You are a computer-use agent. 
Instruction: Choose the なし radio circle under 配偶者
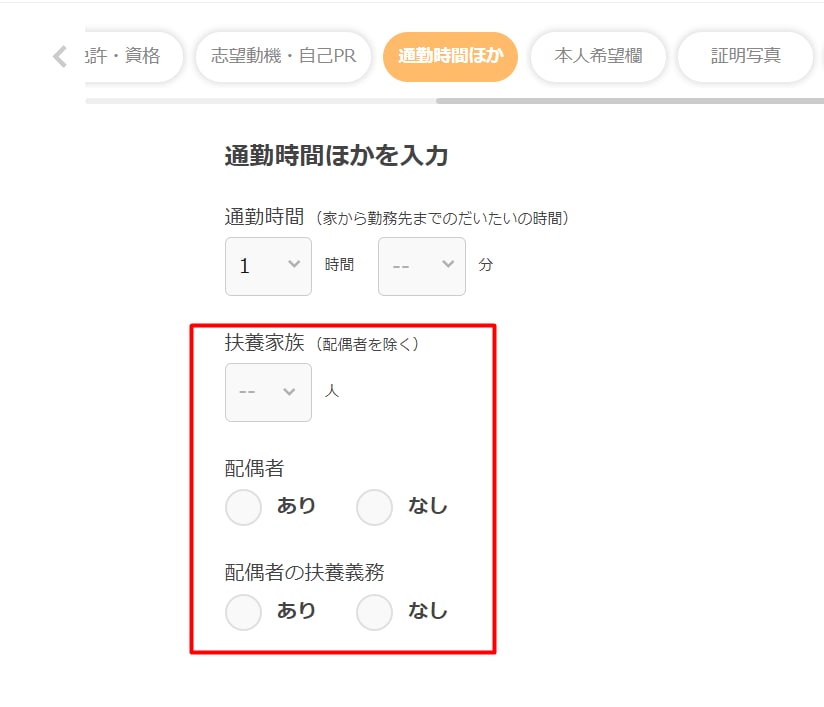(x=374, y=507)
